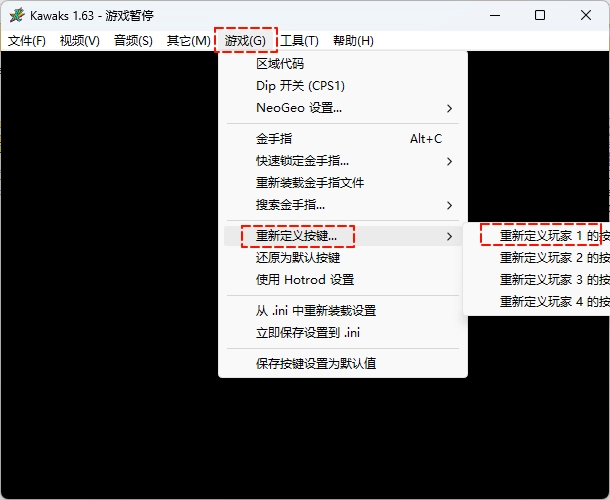Open the 文件(F) menu

click(27, 40)
